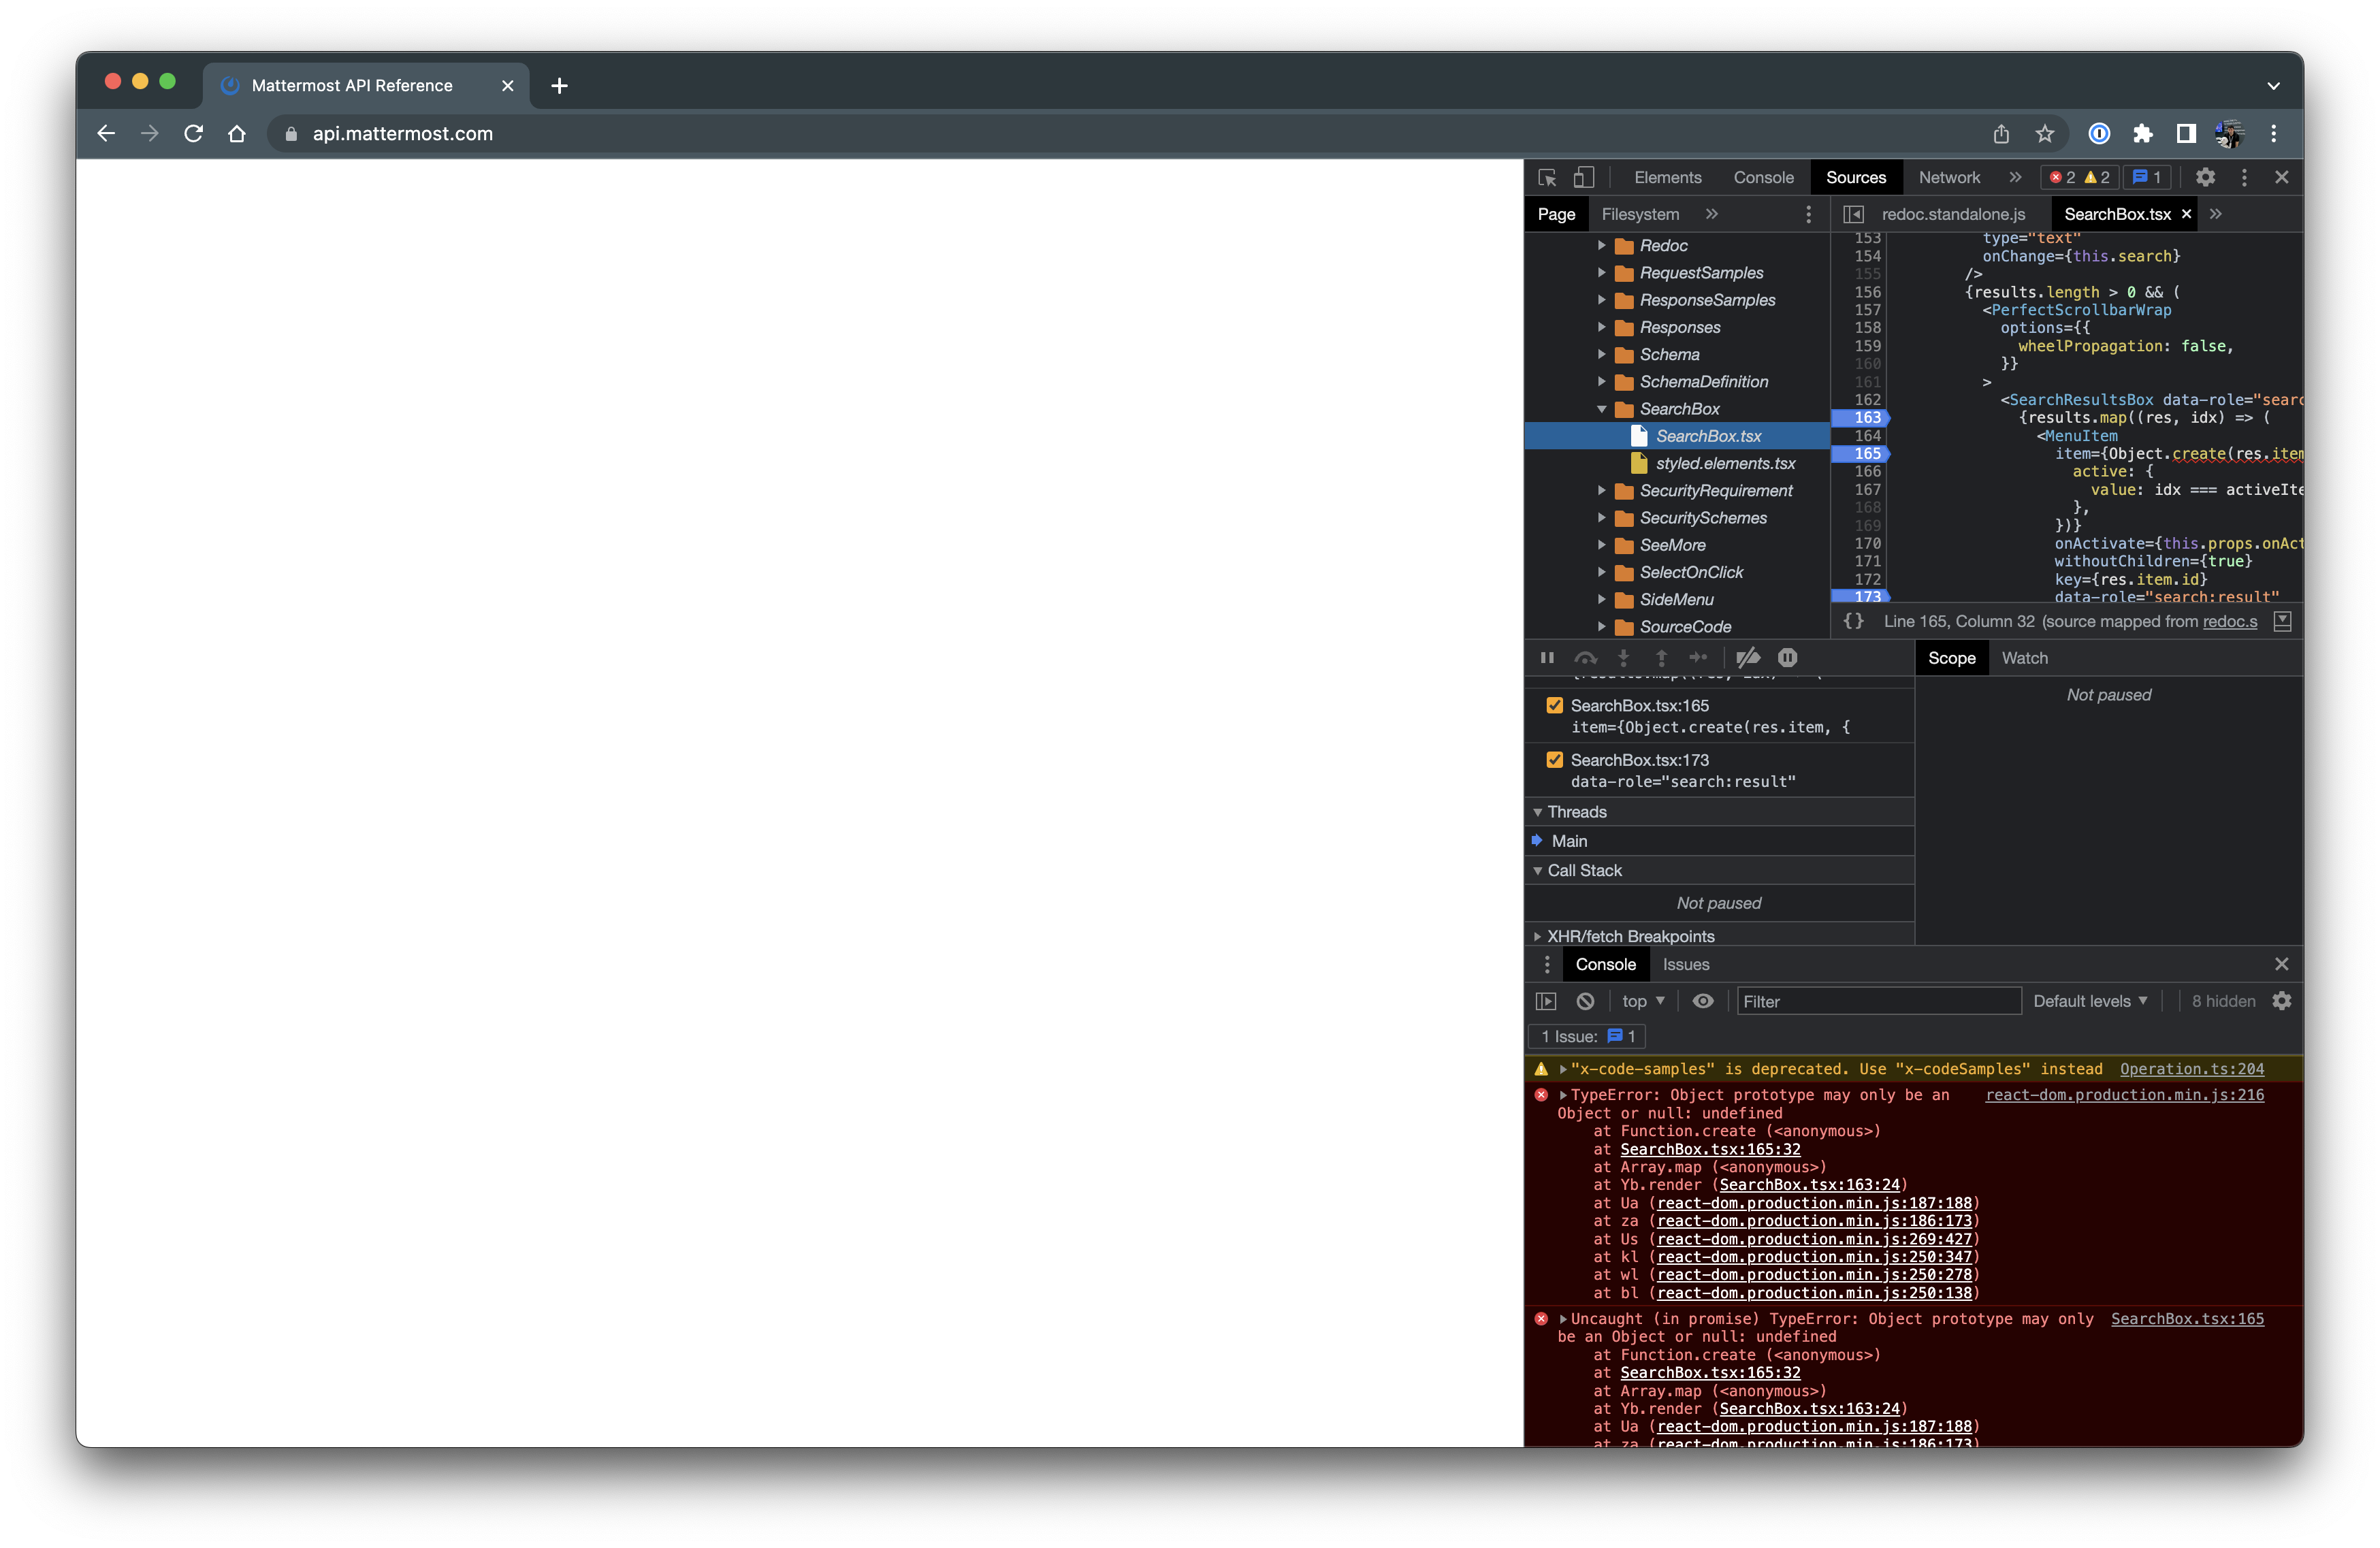Click the step over next function call icon

point(1586,658)
